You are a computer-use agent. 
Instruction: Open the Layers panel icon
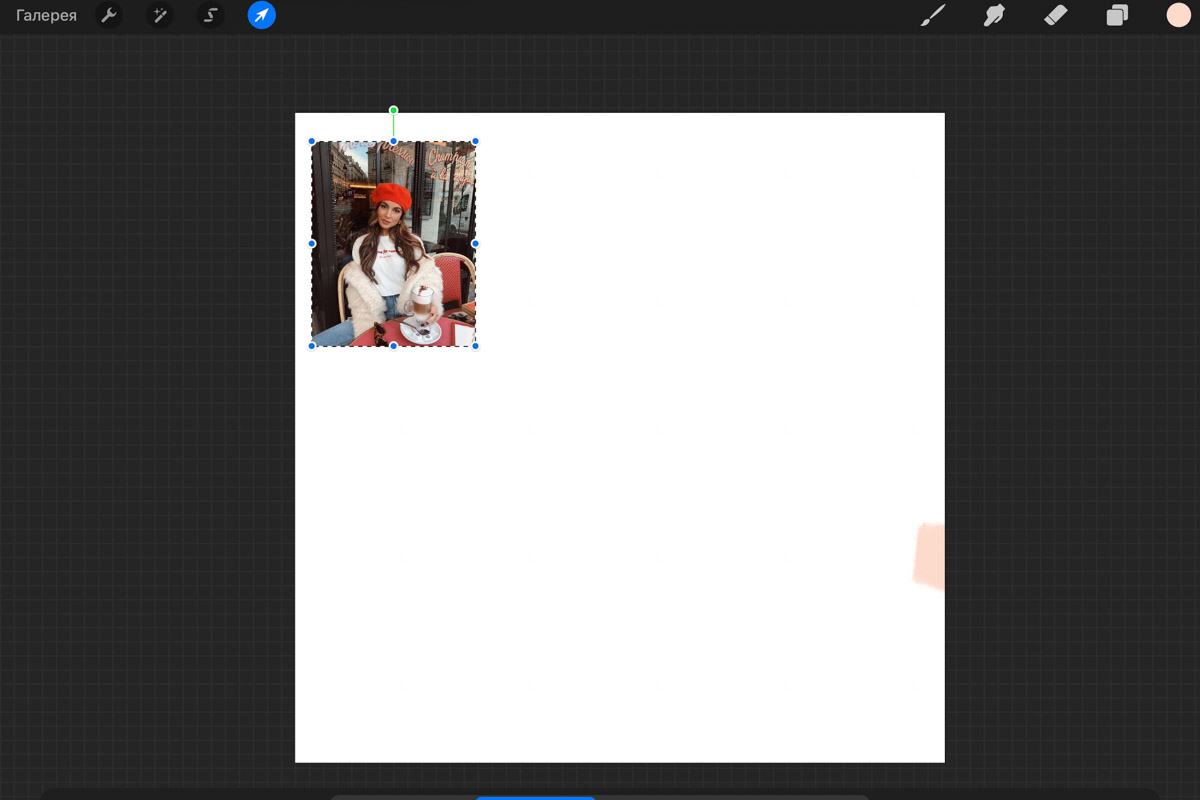coord(1117,16)
